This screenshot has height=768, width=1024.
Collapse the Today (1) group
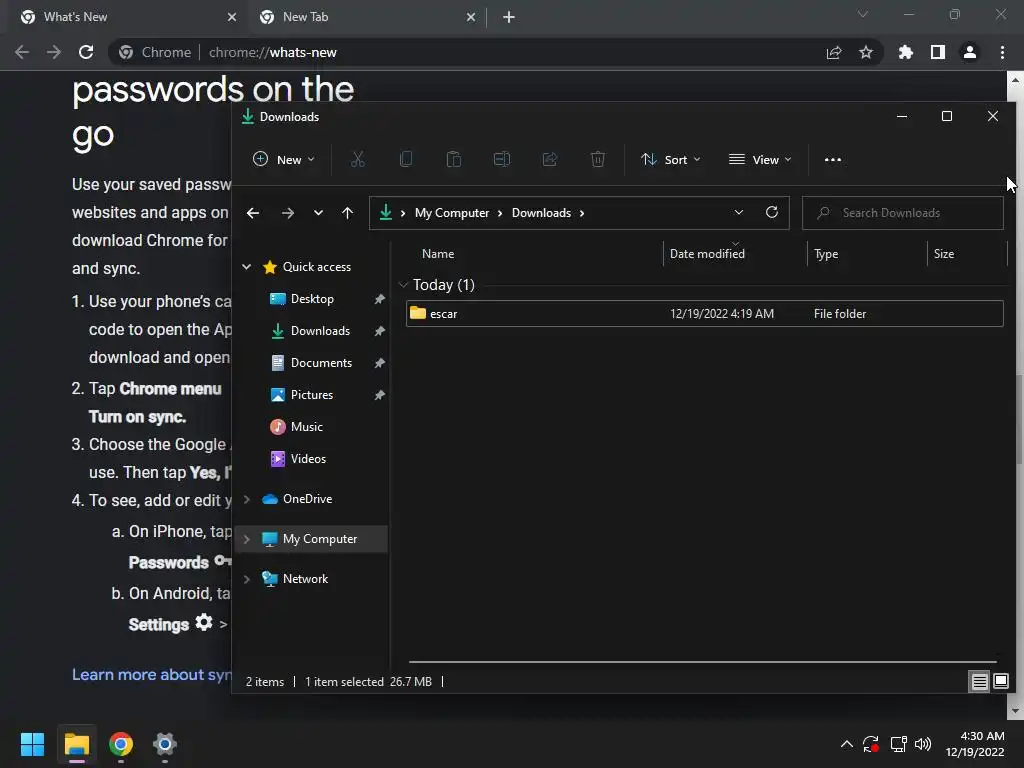coord(403,285)
